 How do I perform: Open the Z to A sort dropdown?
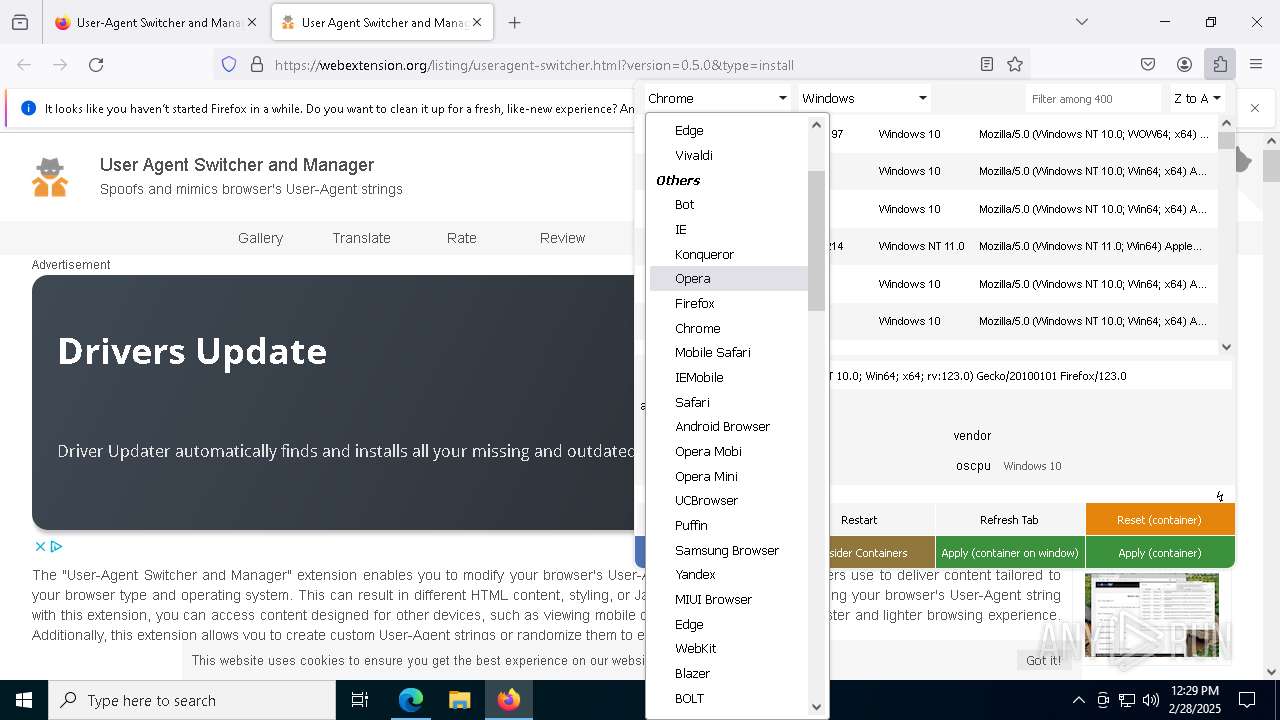tap(1197, 98)
